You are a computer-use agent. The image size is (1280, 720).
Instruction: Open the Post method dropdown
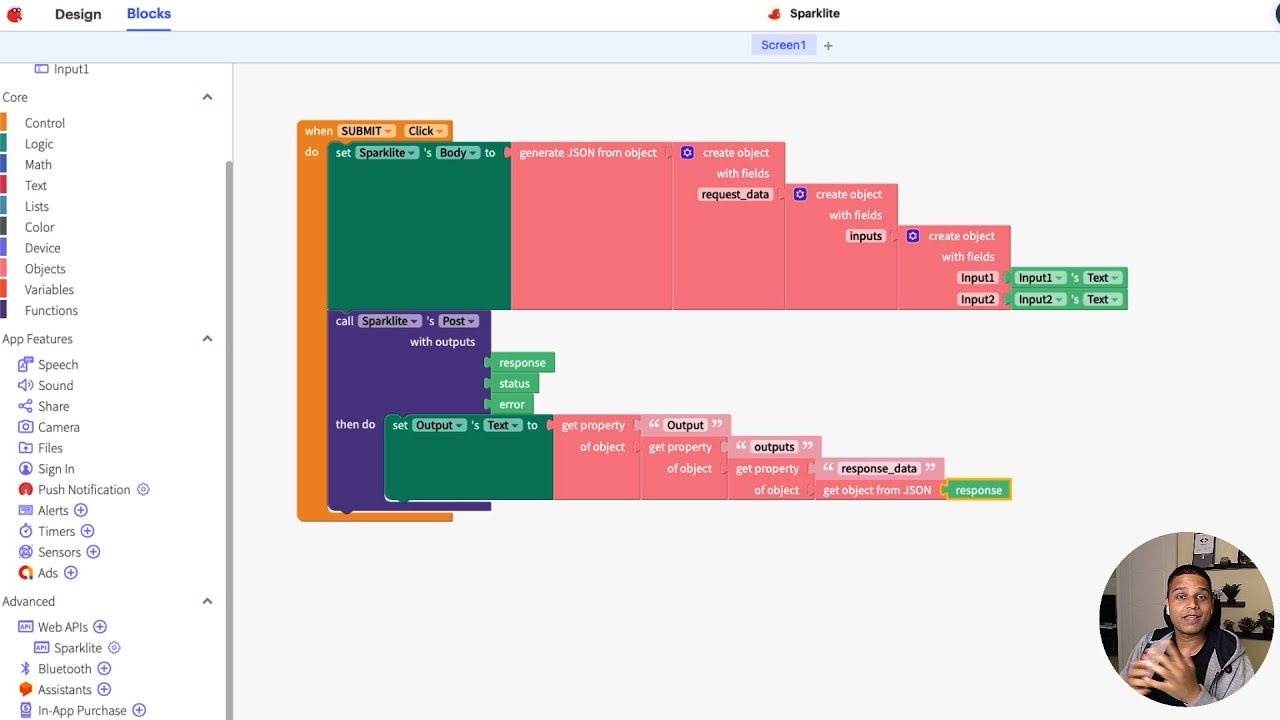tap(459, 321)
